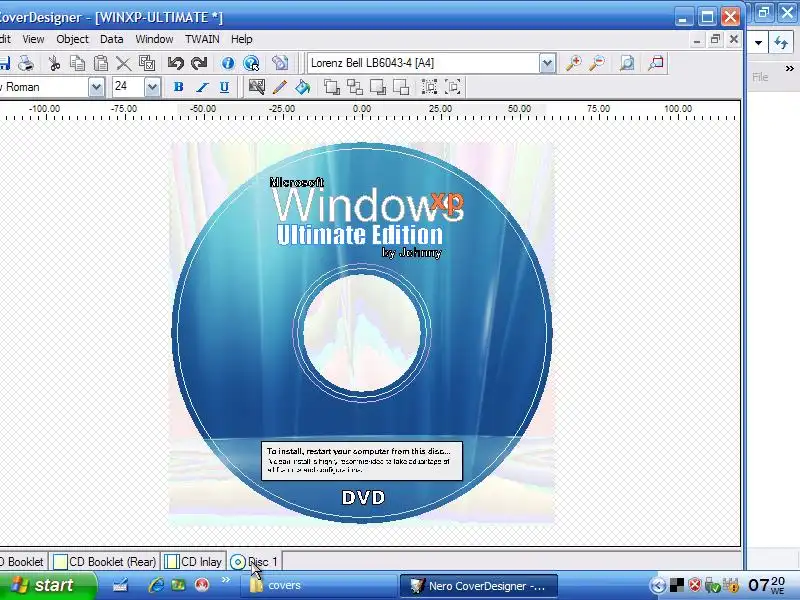Open the font size 24 dropdown arrow
The image size is (800, 600).
pyautogui.click(x=152, y=87)
